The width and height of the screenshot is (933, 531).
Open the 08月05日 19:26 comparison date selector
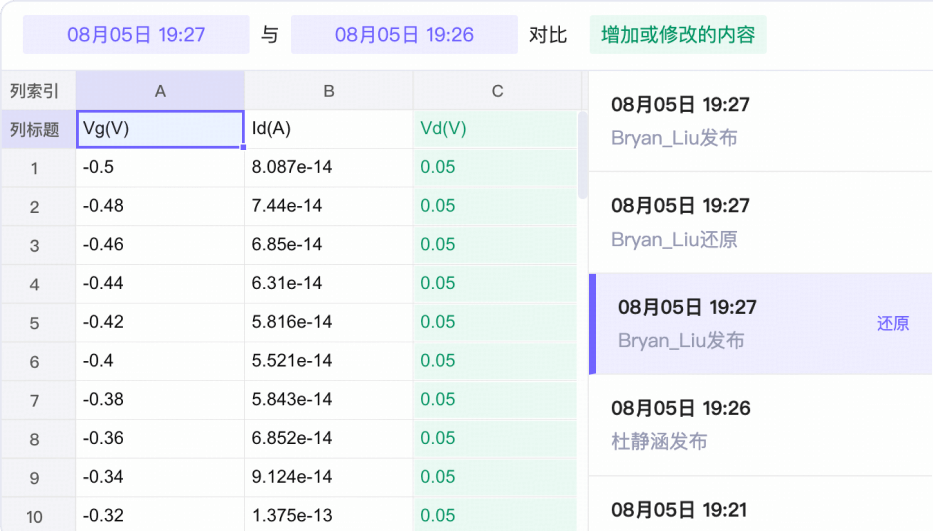coord(404,35)
